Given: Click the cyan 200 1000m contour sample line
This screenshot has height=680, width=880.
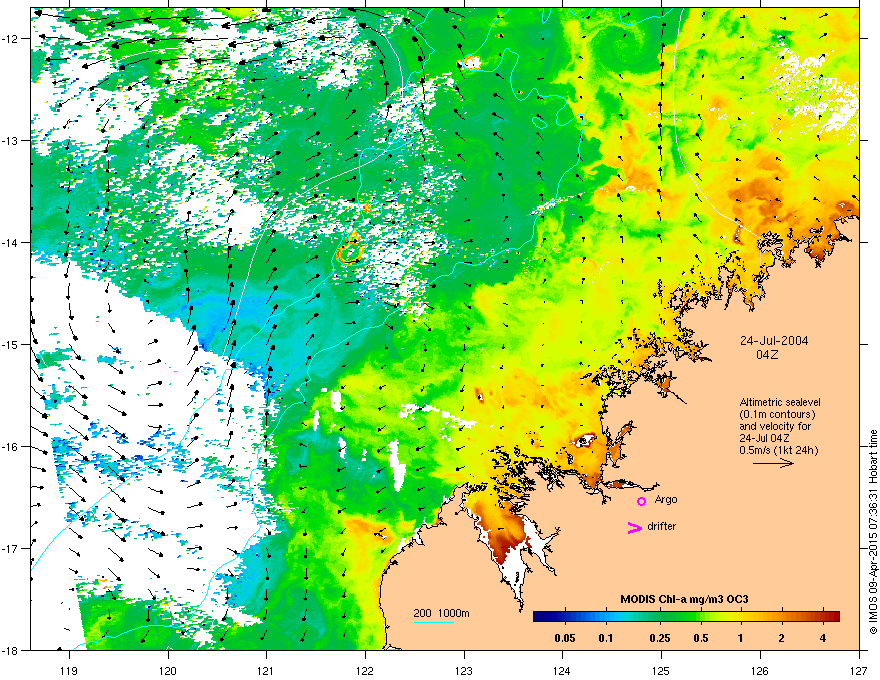Looking at the screenshot, I should point(434,622).
